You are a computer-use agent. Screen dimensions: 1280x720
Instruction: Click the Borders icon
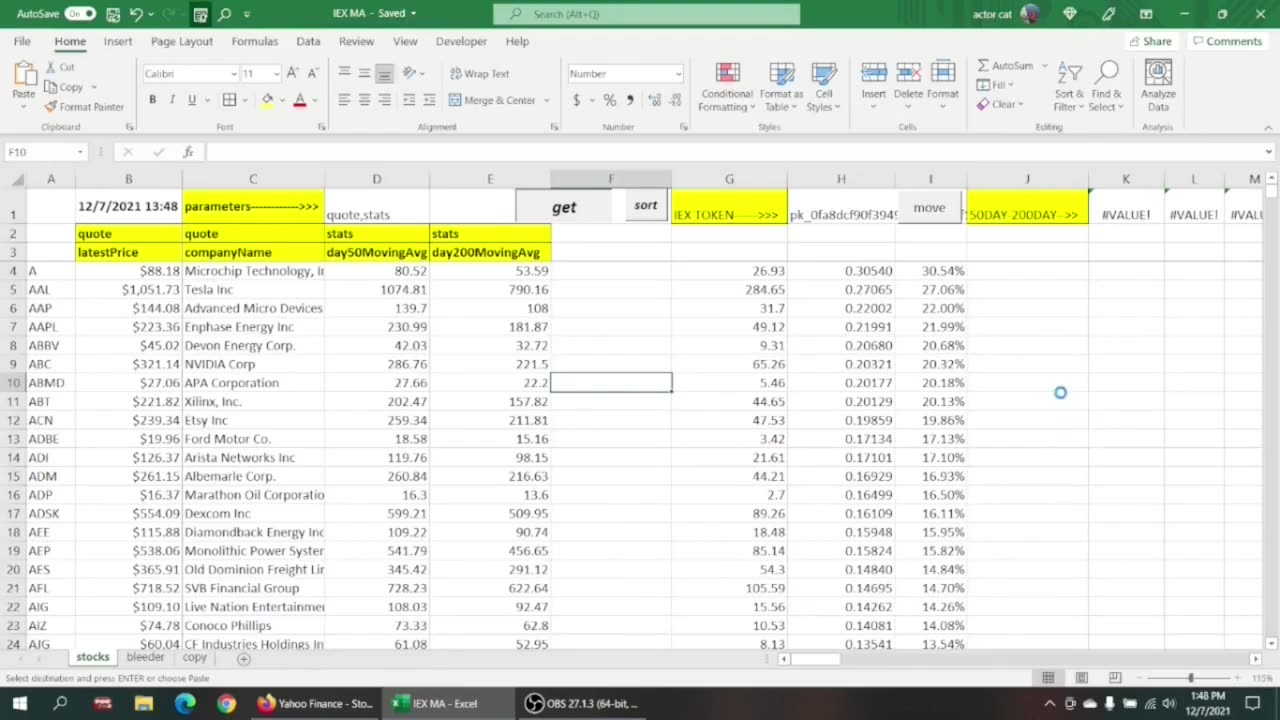click(x=229, y=100)
